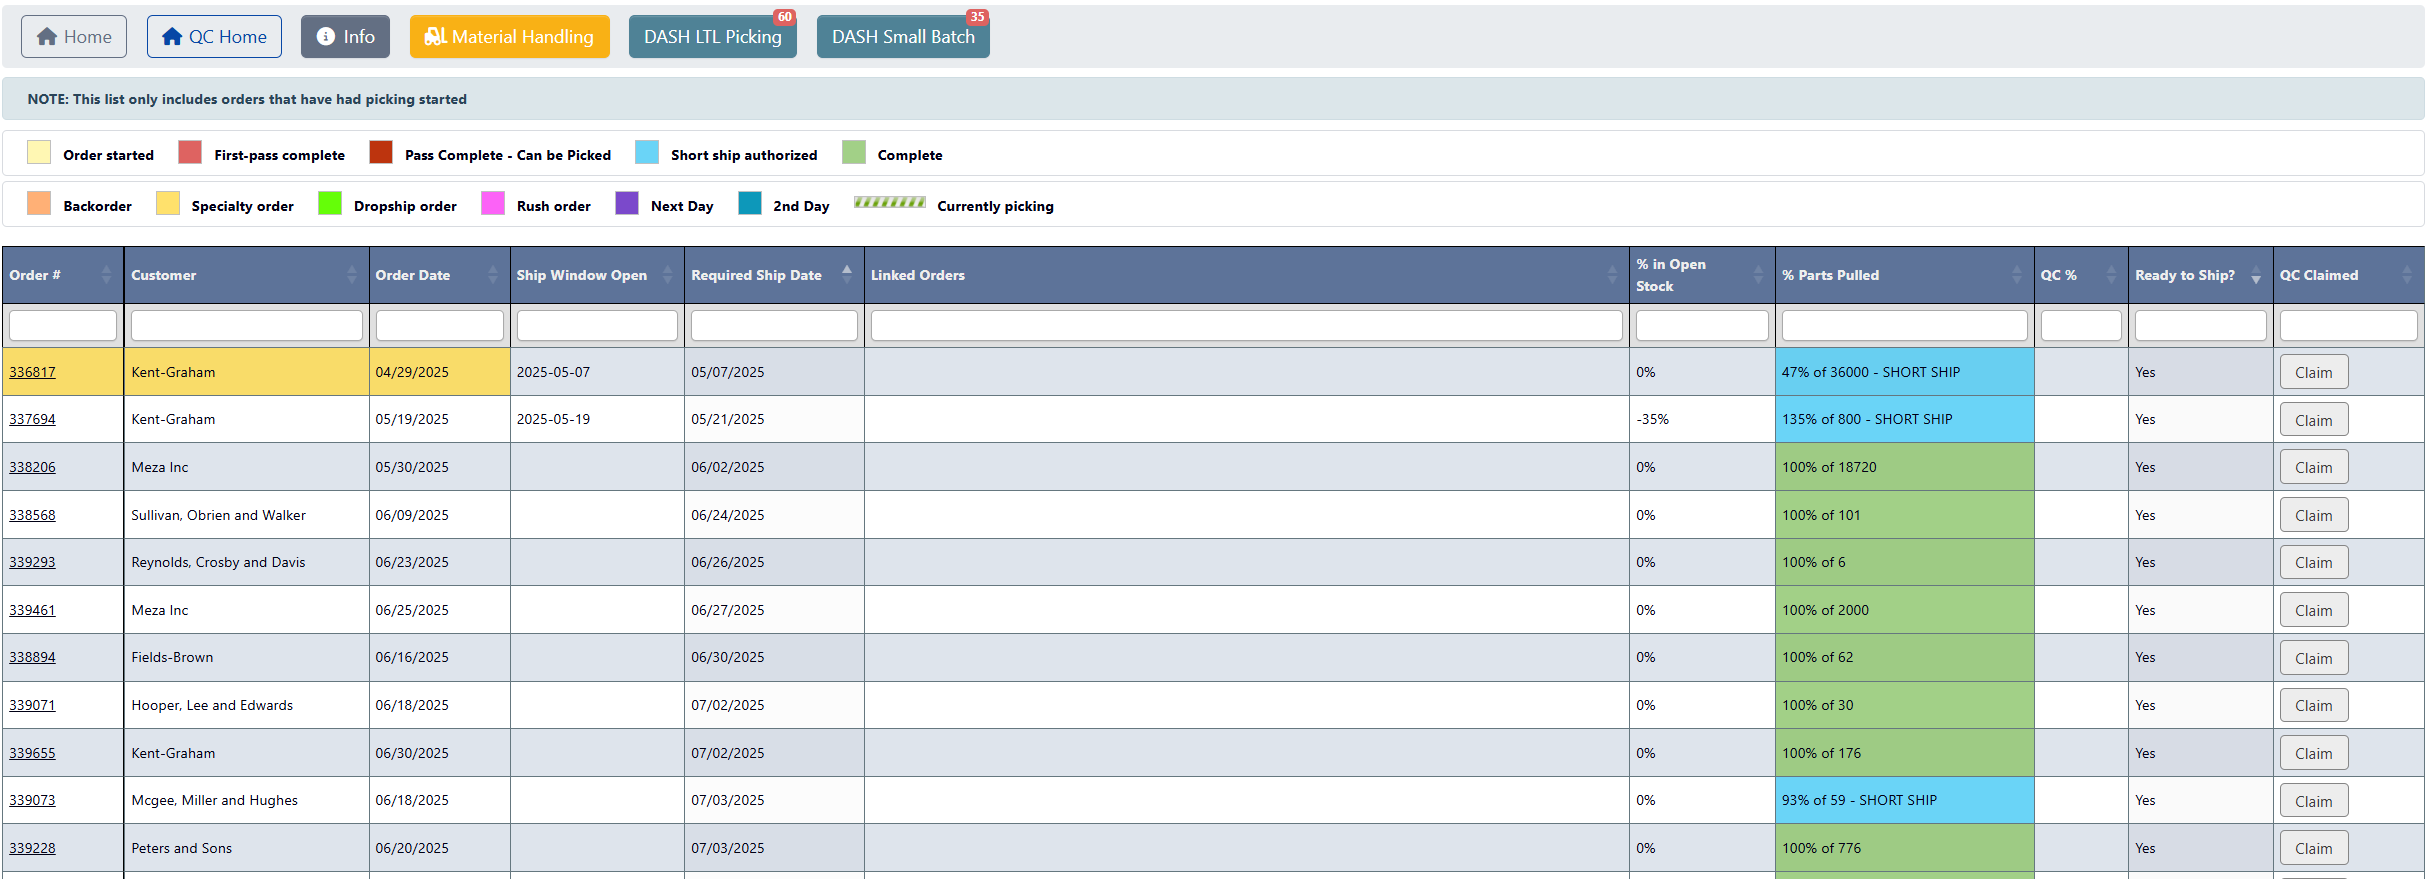Claim the Peters and Sons order
This screenshot has height=879, width=2428.
pos(2313,848)
